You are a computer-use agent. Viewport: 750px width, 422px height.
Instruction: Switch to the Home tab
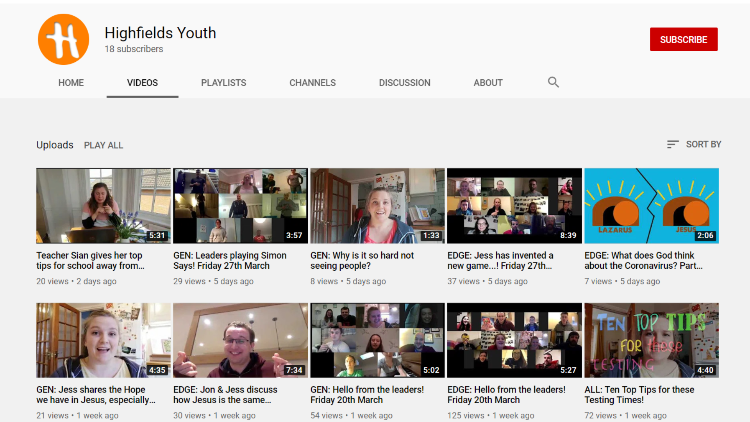coord(71,83)
